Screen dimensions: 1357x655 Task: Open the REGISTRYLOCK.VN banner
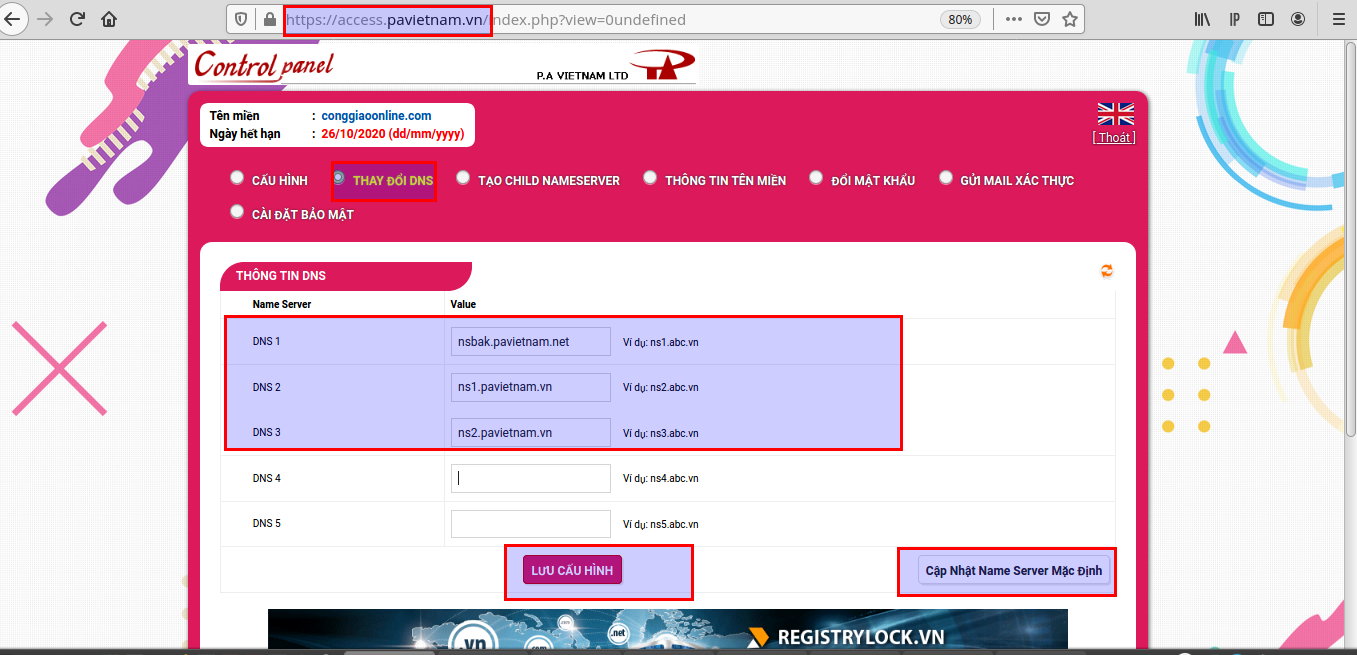point(668,630)
